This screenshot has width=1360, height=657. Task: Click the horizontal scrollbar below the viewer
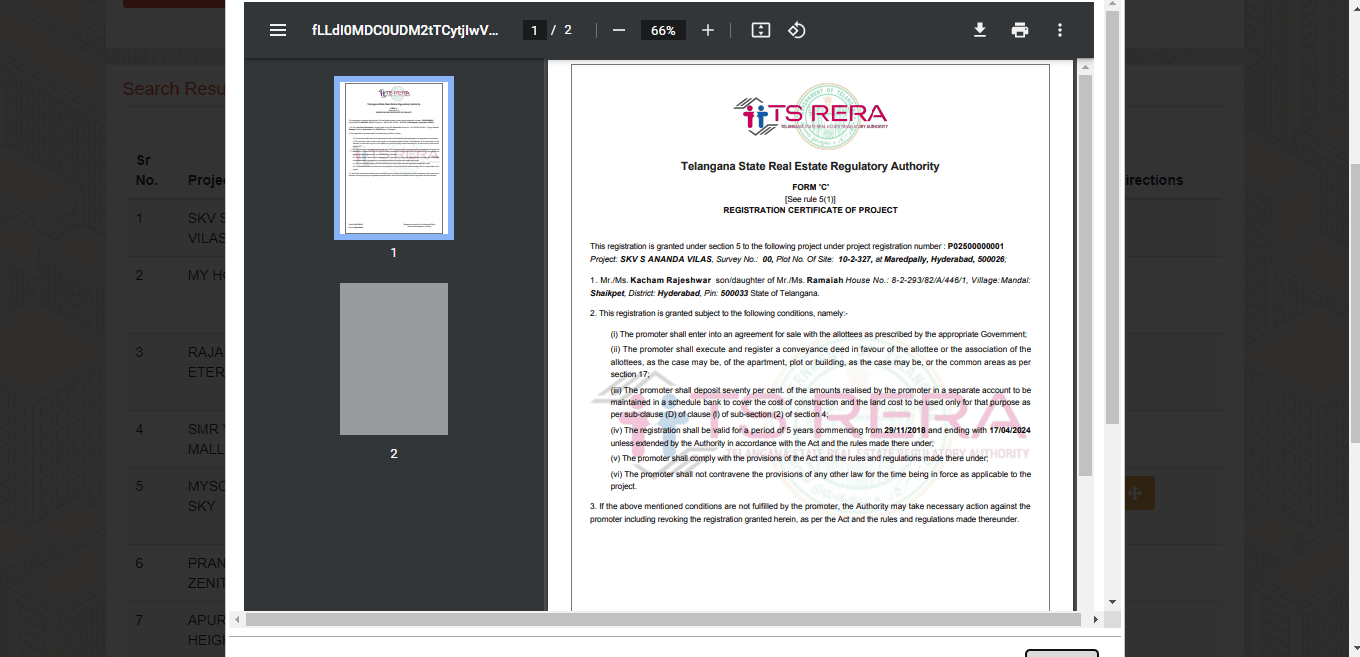pyautogui.click(x=660, y=620)
